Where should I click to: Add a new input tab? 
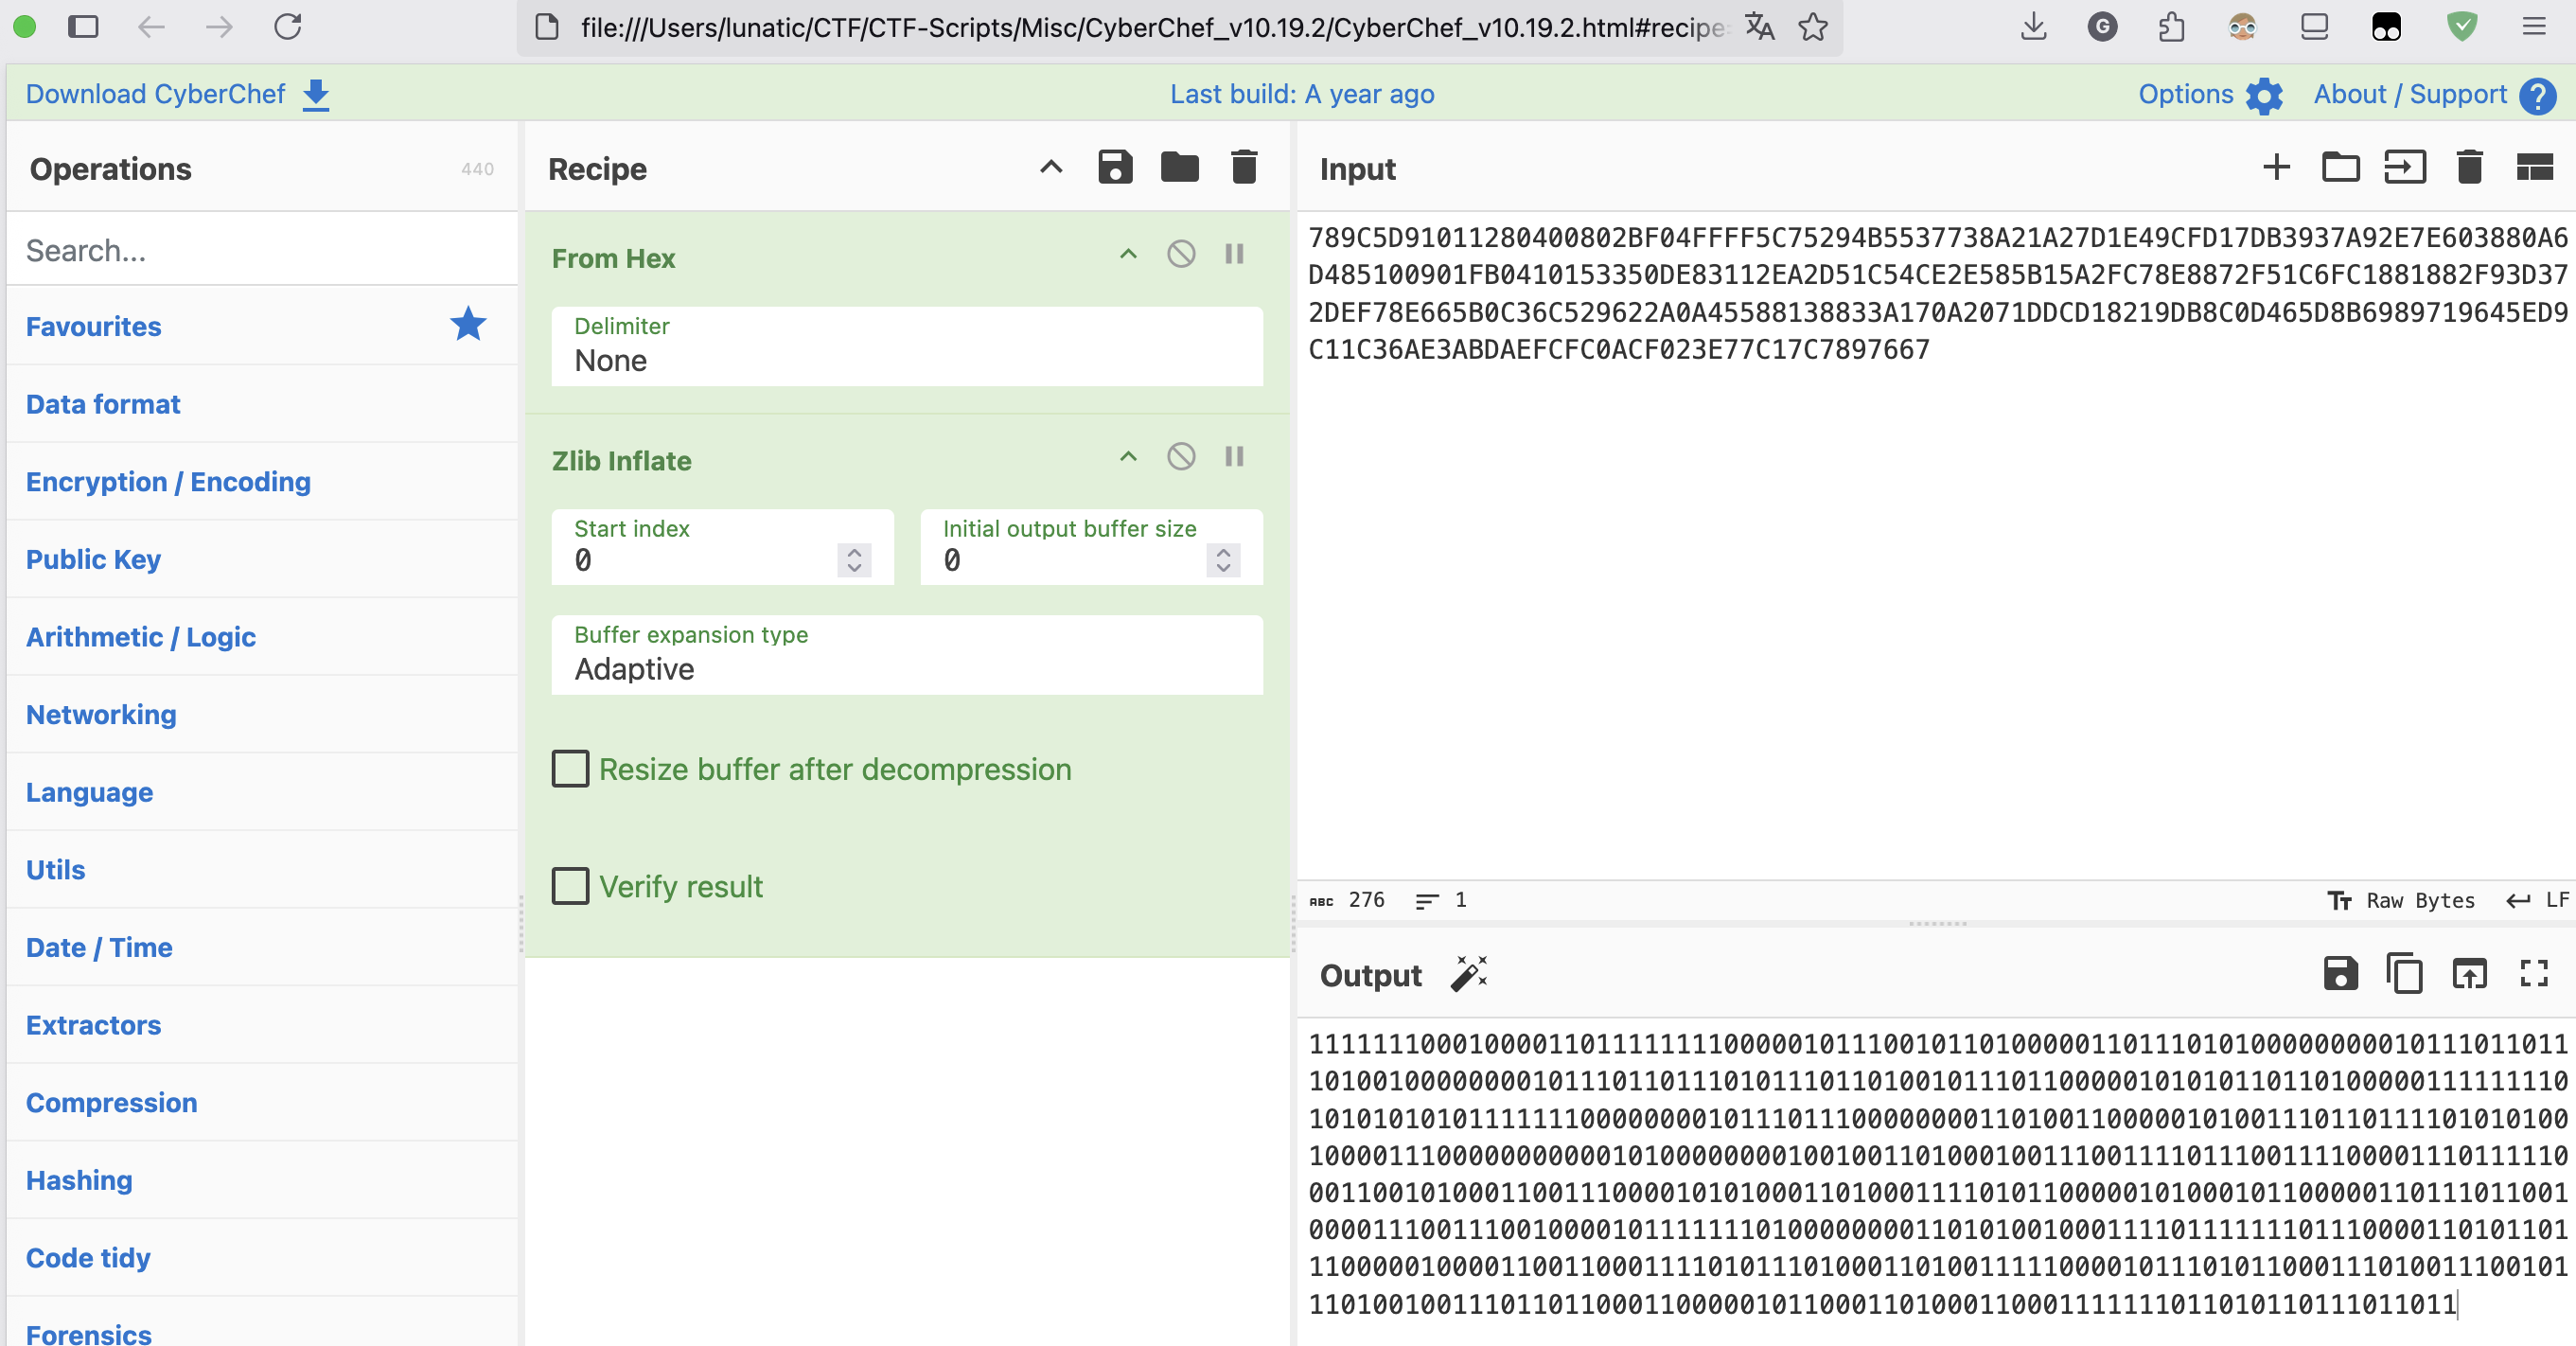tap(2276, 167)
